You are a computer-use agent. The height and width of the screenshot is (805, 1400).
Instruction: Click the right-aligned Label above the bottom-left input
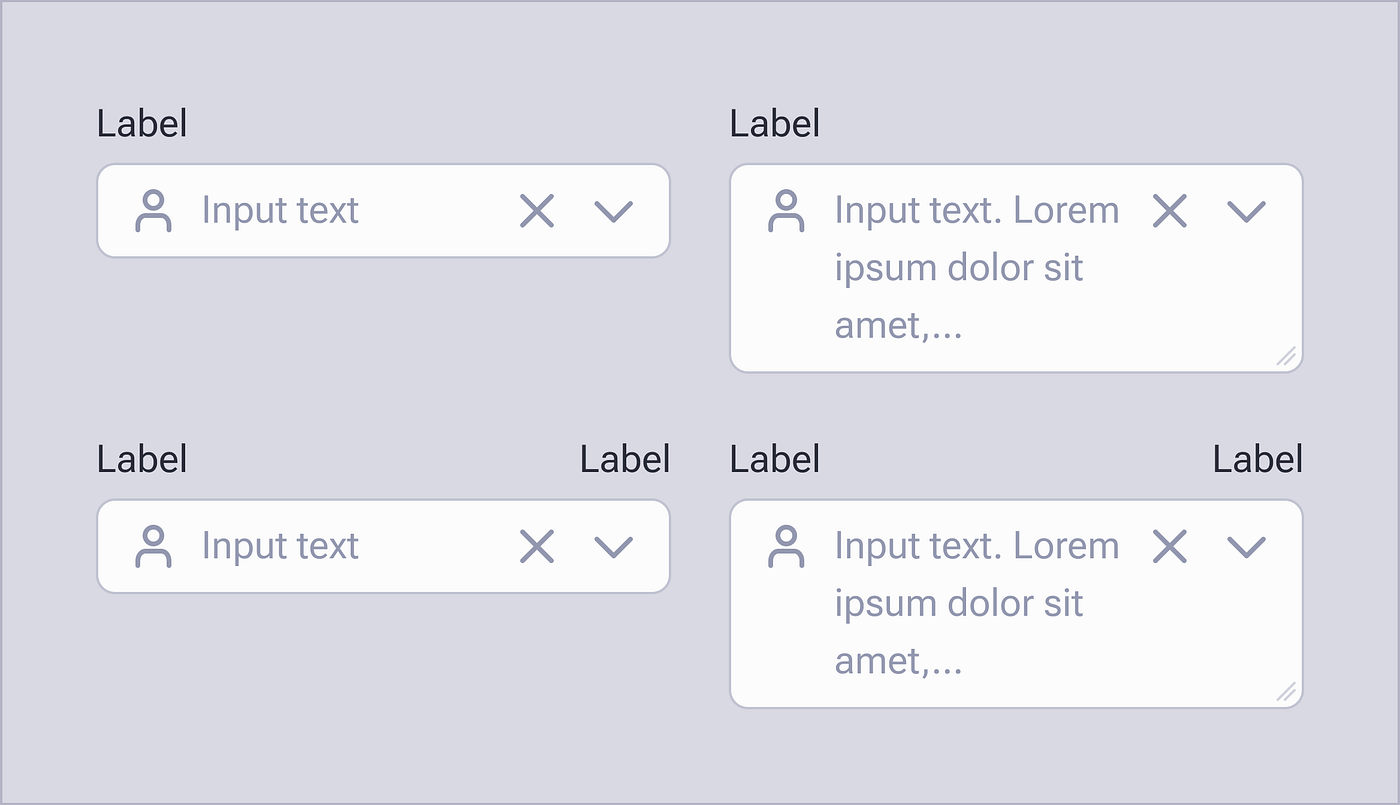tap(624, 459)
